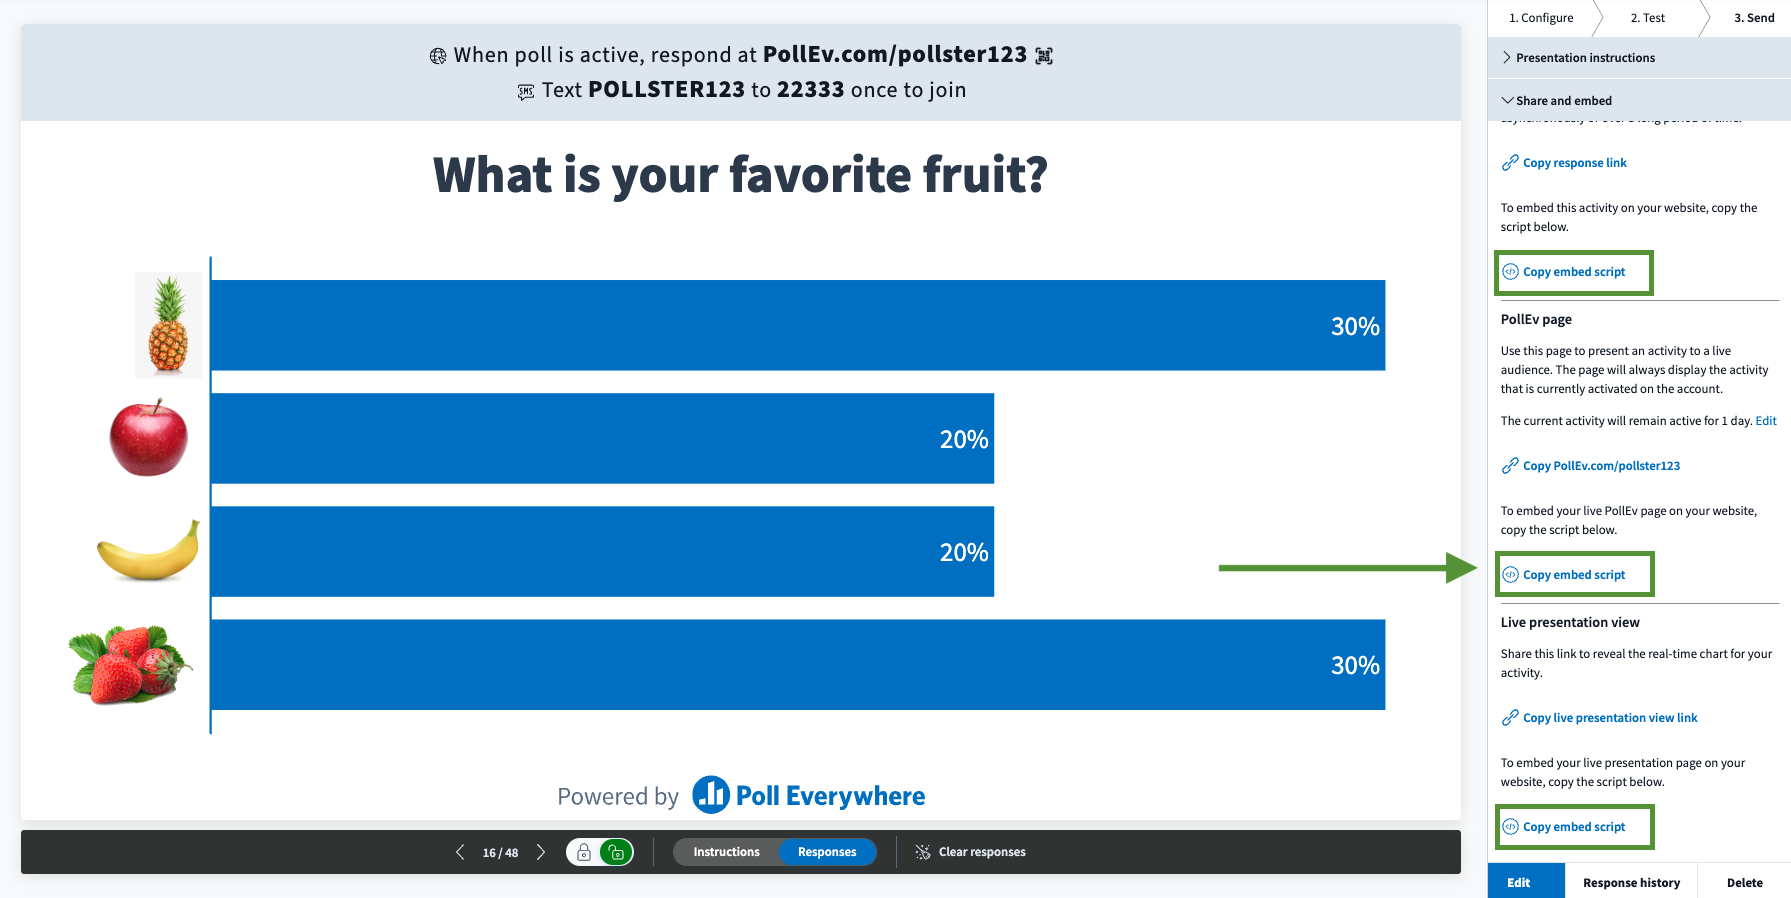Click the Clear responses broom icon

pos(921,851)
